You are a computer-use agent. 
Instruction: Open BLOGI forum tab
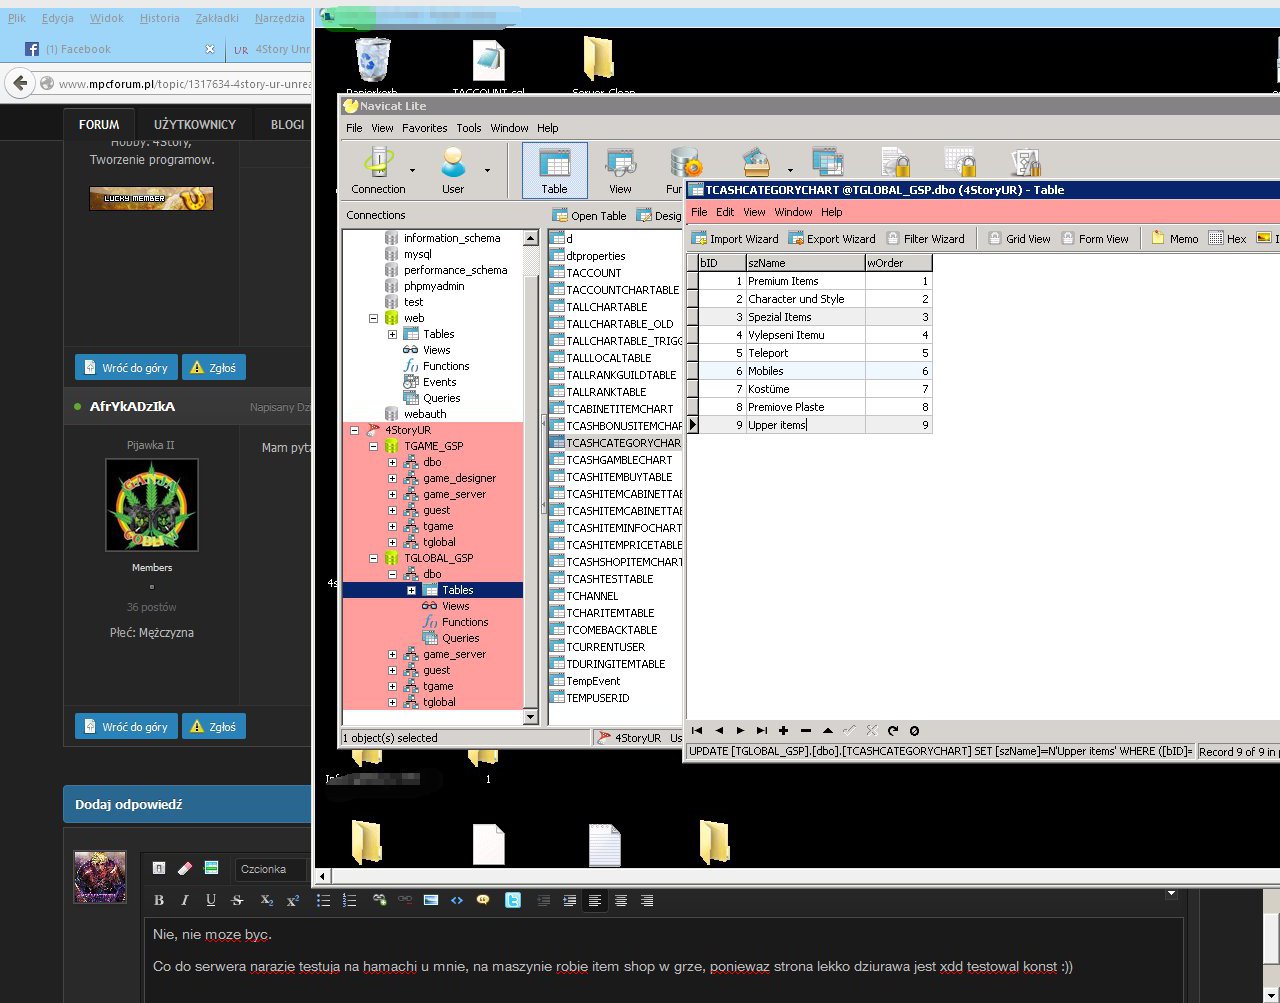tap(287, 124)
